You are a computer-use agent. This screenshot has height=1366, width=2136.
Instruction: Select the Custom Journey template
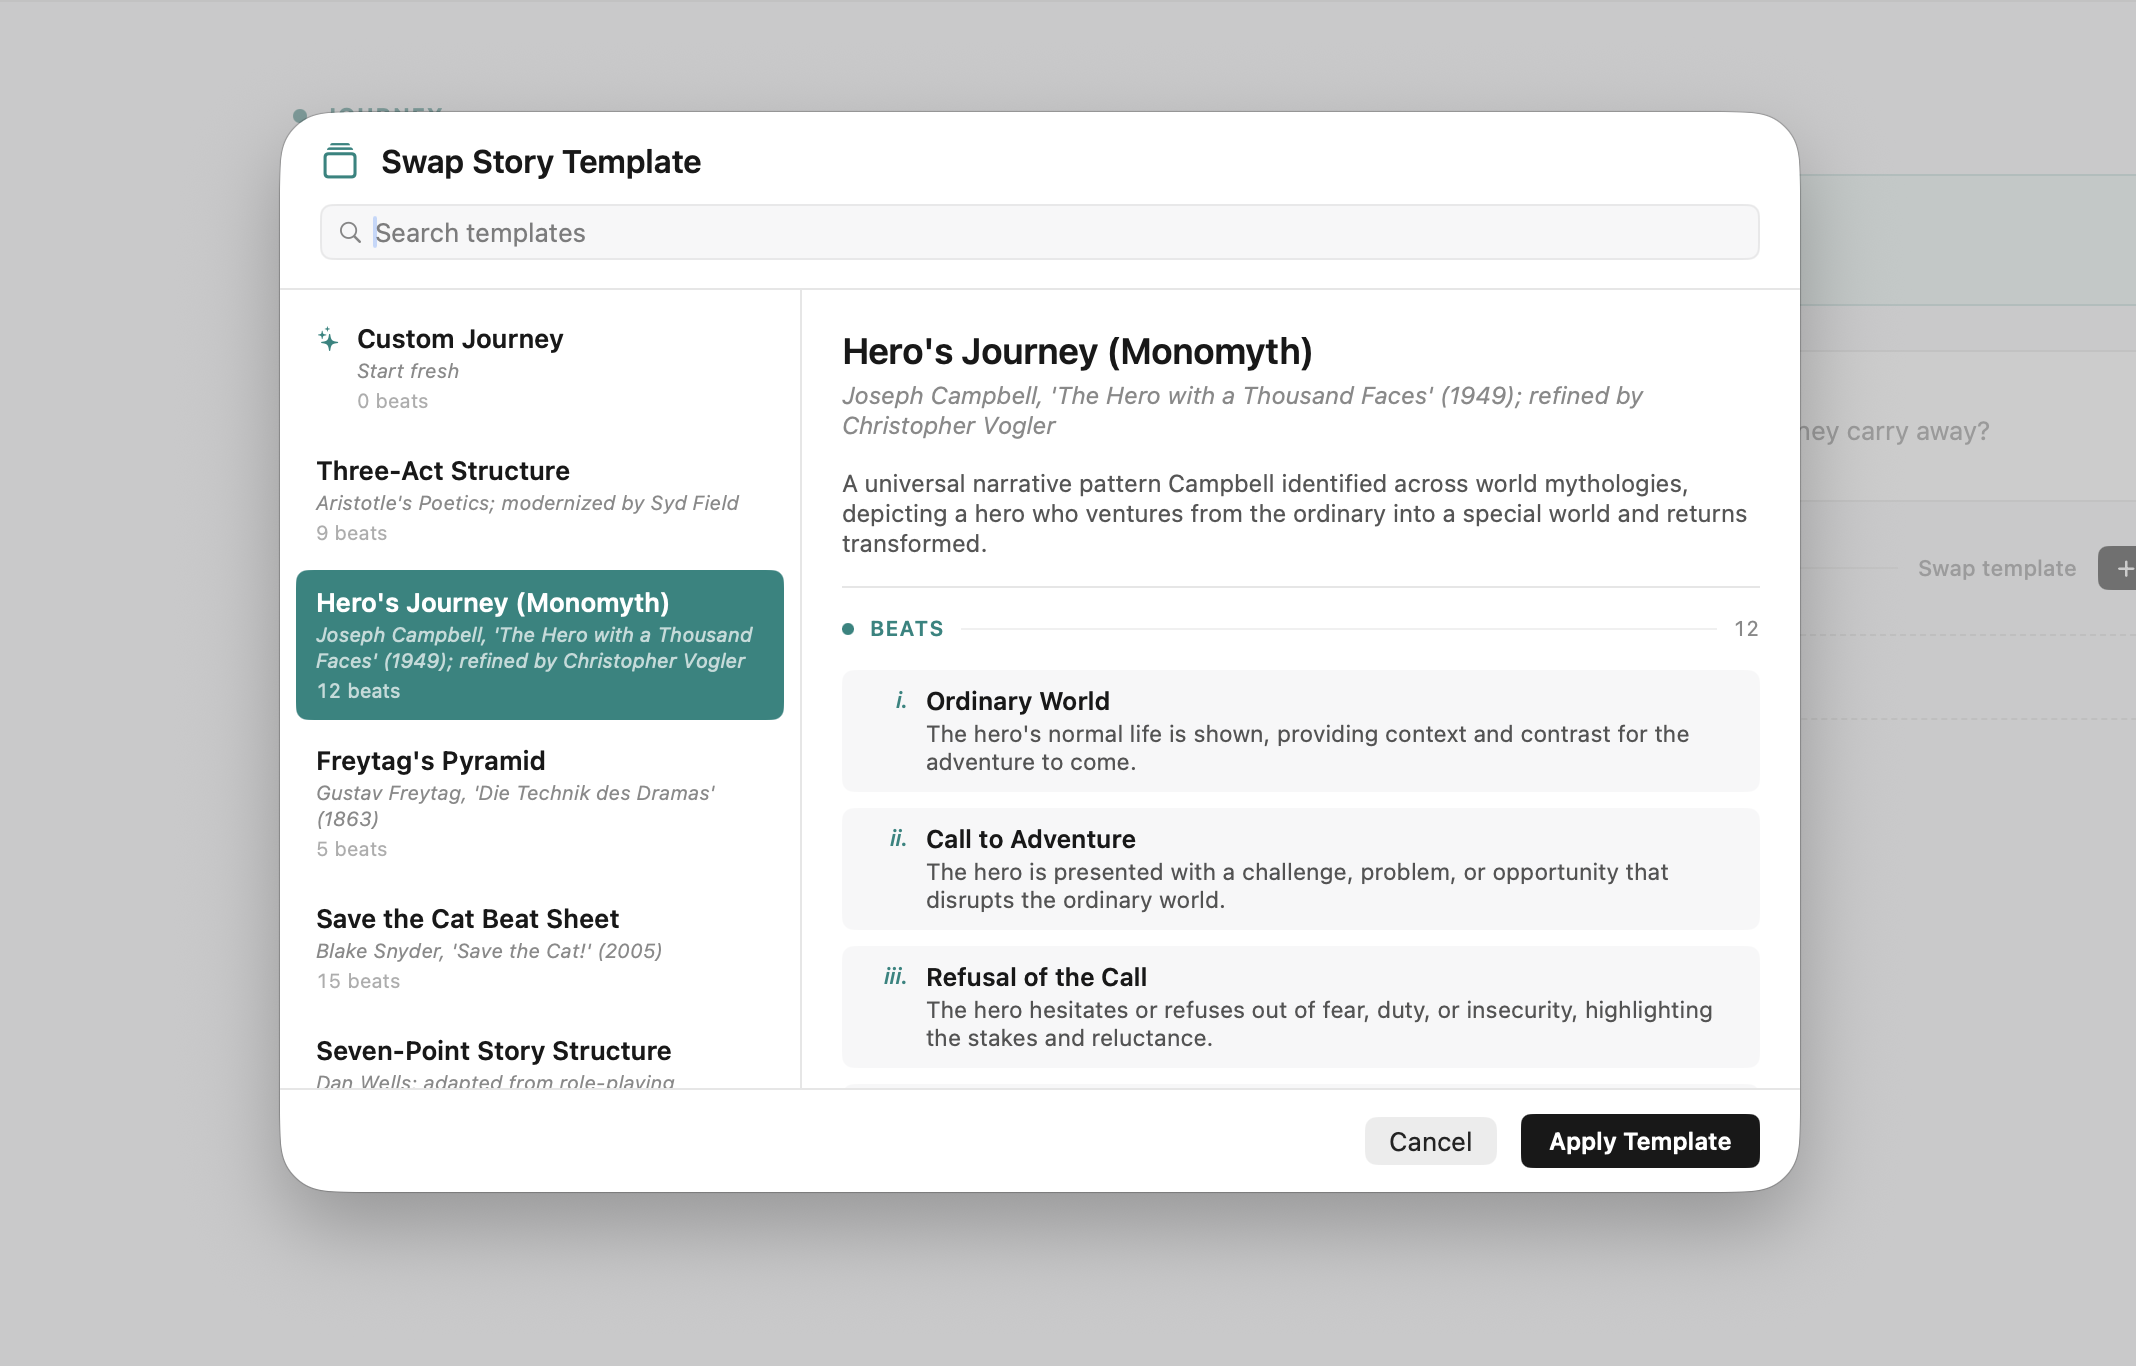tap(540, 368)
